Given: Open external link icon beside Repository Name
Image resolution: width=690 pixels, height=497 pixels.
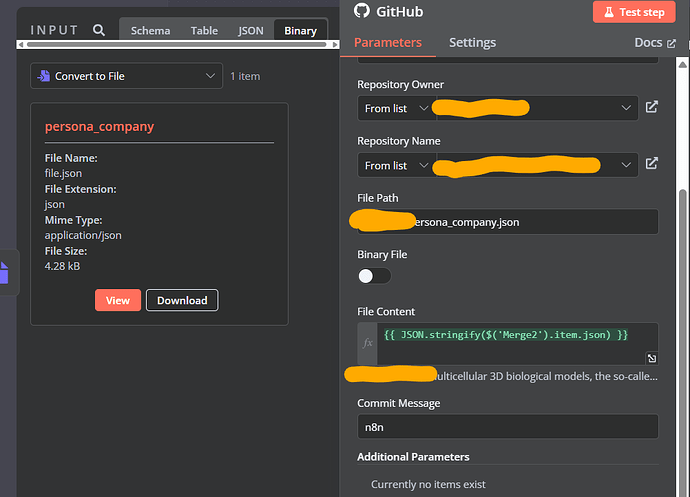Looking at the screenshot, I should (x=652, y=164).
